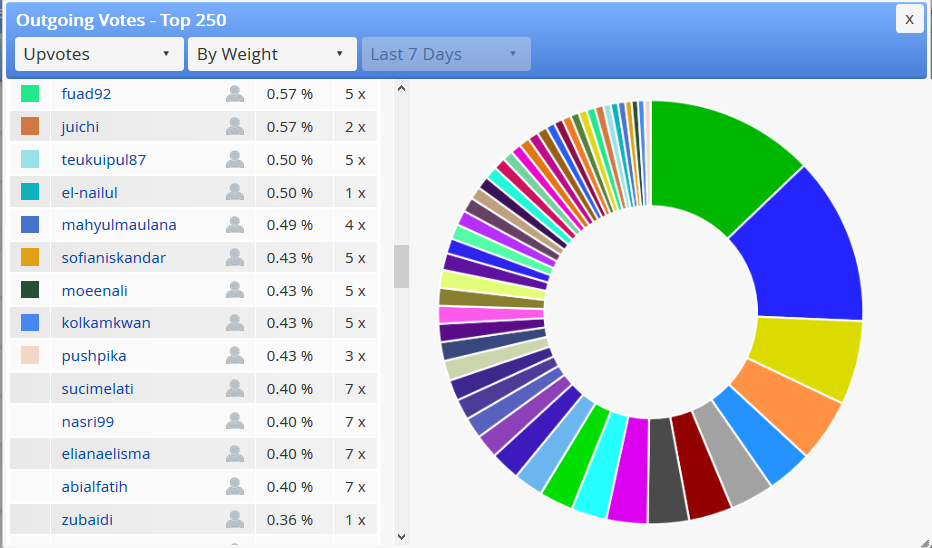Click the person icon next to moeenali
Viewport: 932px width, 548px height.
tap(235, 290)
